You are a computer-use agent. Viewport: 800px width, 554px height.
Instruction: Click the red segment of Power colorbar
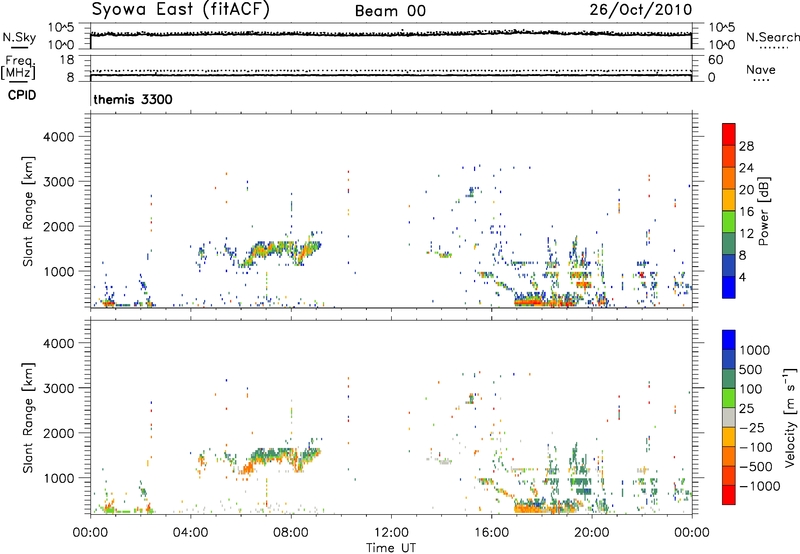(x=729, y=134)
